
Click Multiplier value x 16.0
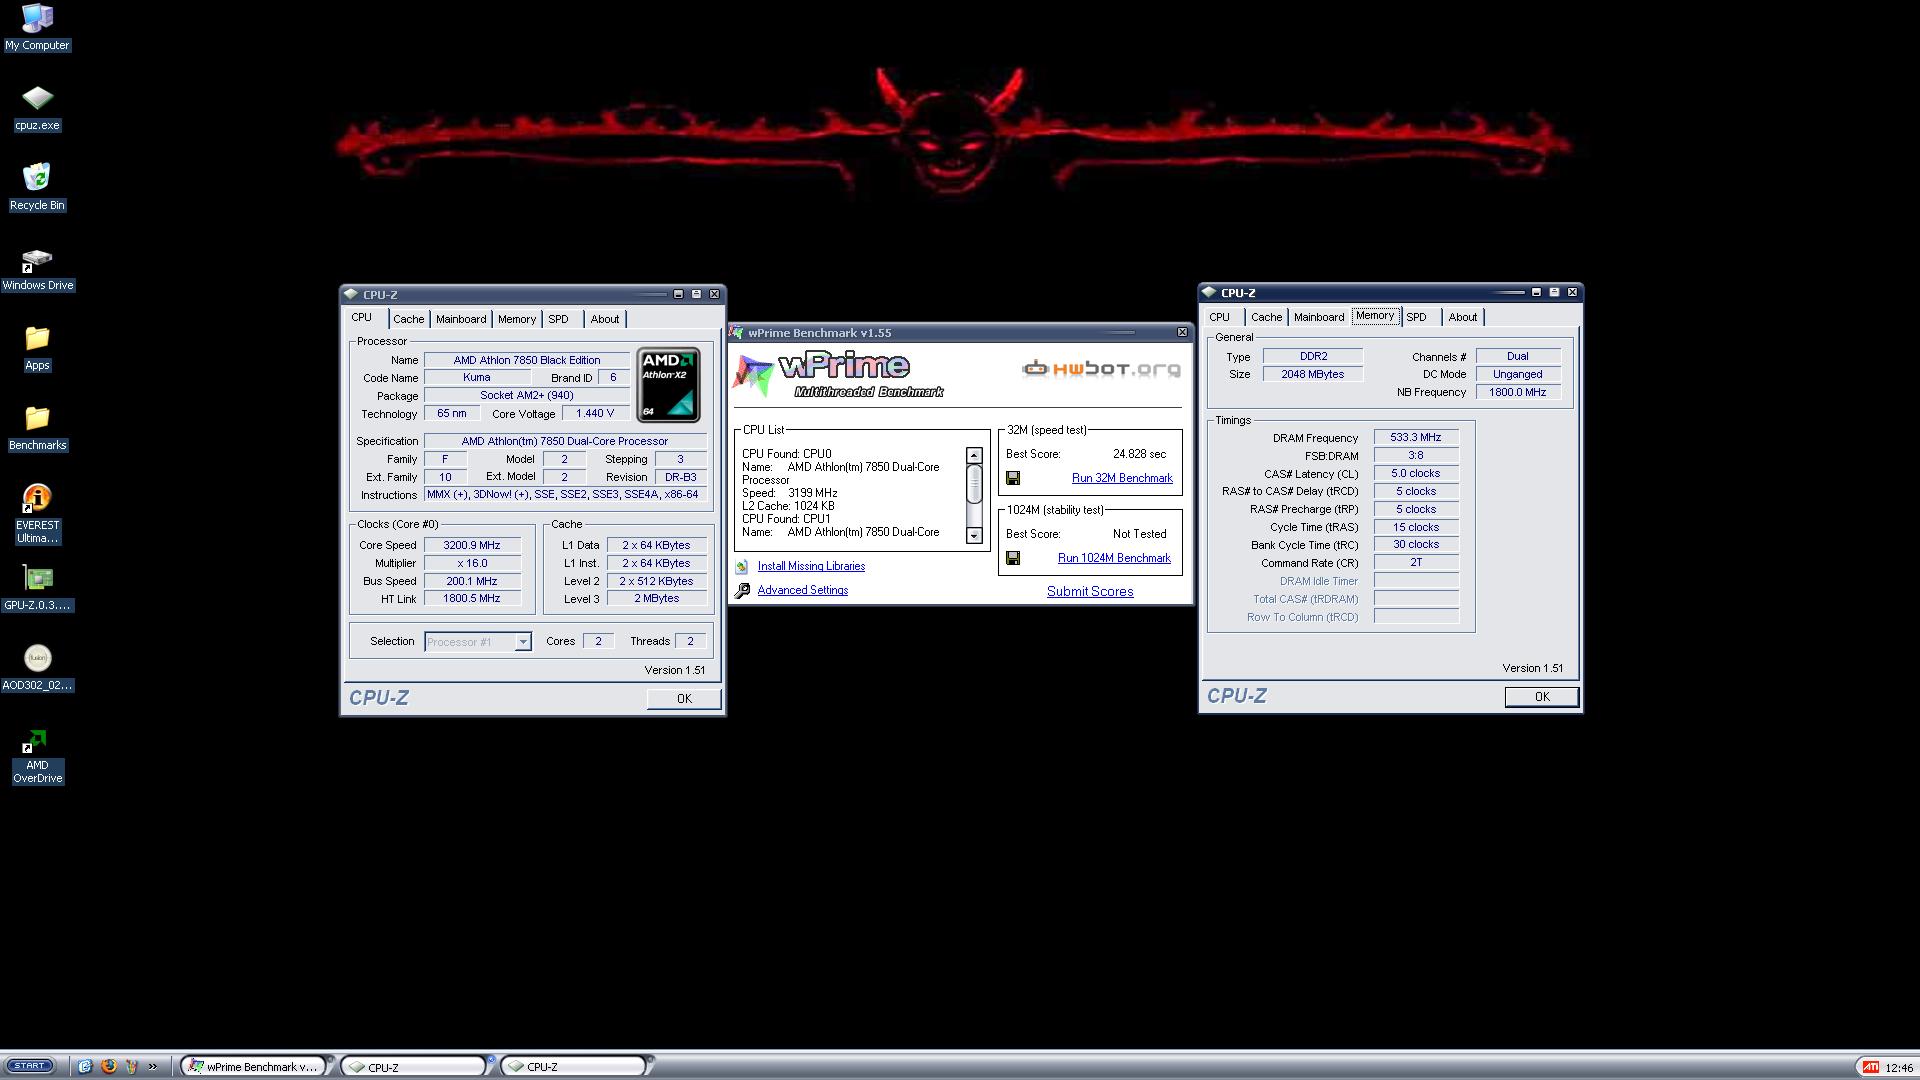pyautogui.click(x=472, y=563)
